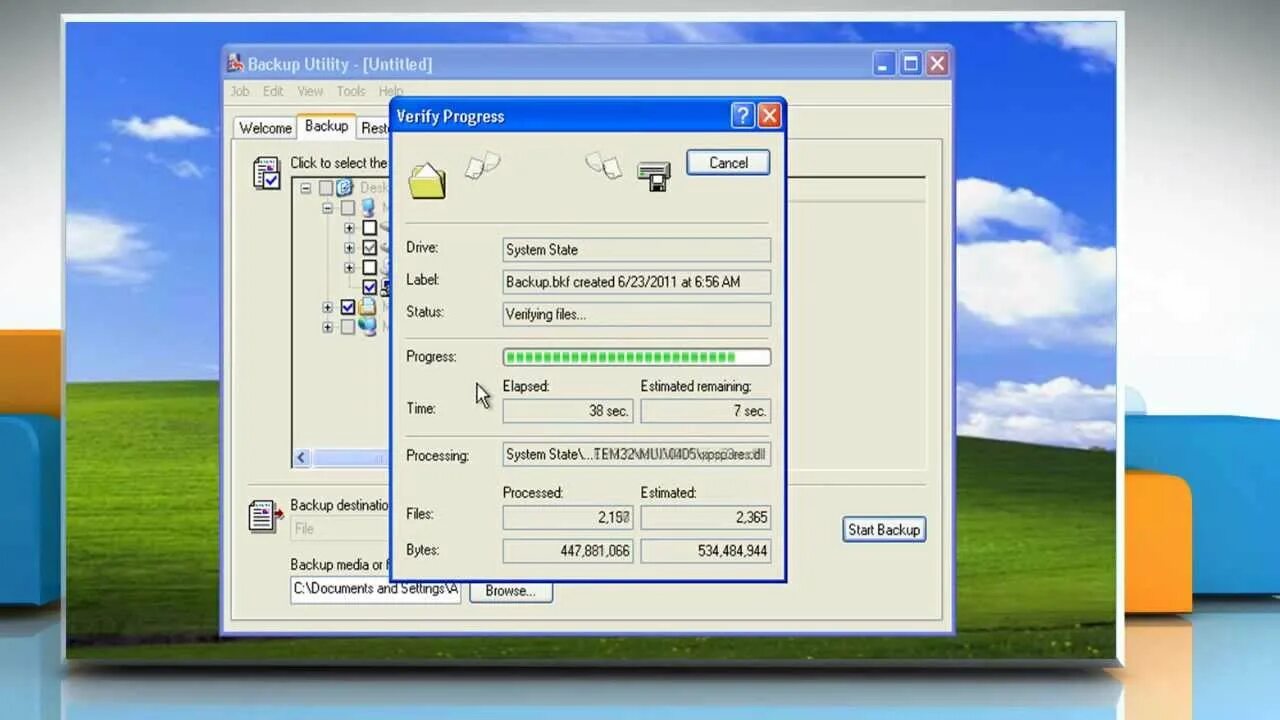Click the '2,365' estimated files value

pyautogui.click(x=705, y=517)
